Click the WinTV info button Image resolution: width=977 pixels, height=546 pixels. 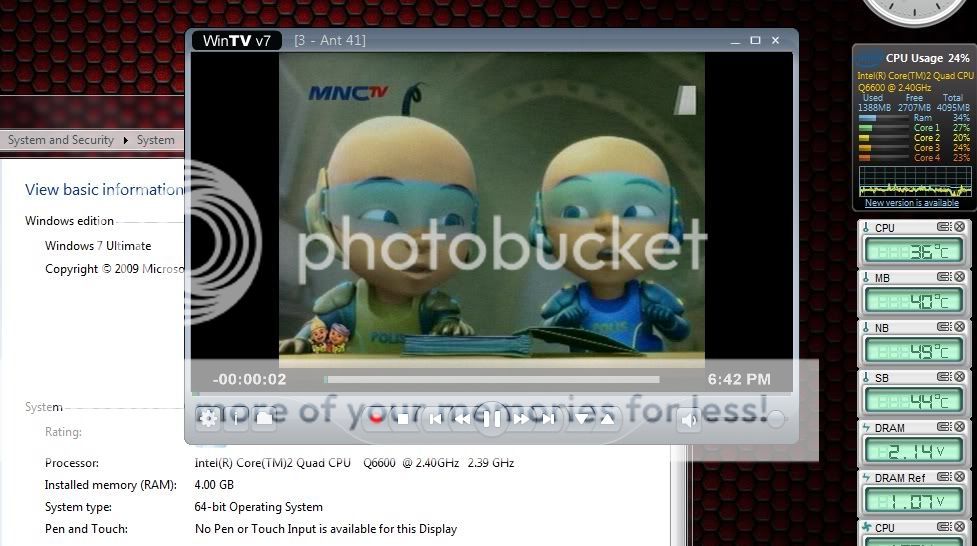(x=236, y=418)
